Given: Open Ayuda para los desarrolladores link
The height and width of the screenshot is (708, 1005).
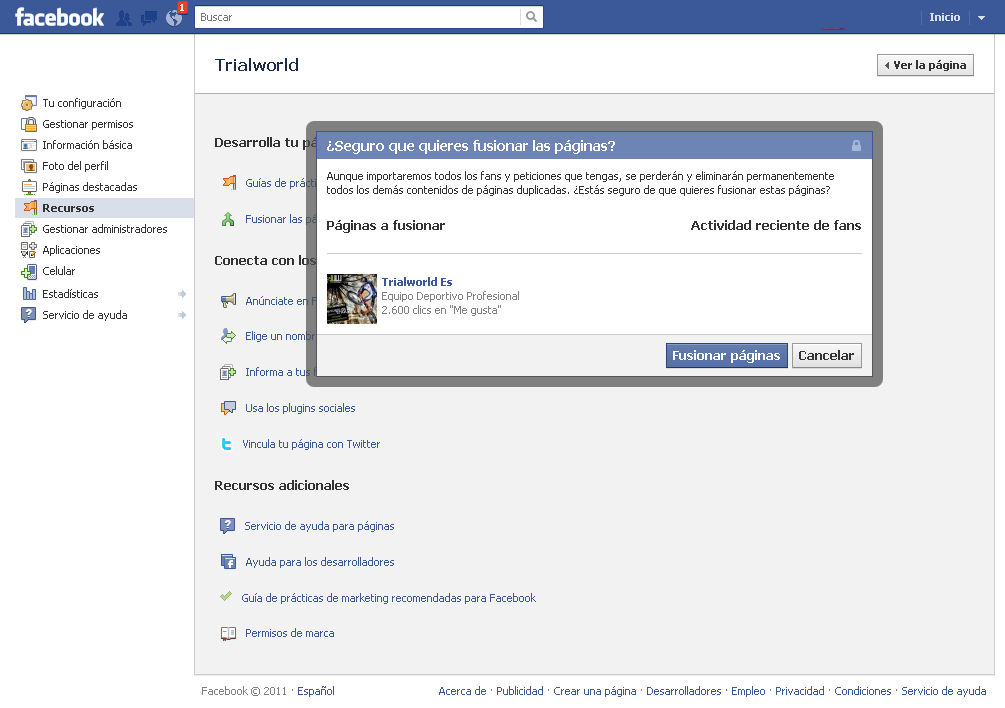Looking at the screenshot, I should tap(320, 562).
